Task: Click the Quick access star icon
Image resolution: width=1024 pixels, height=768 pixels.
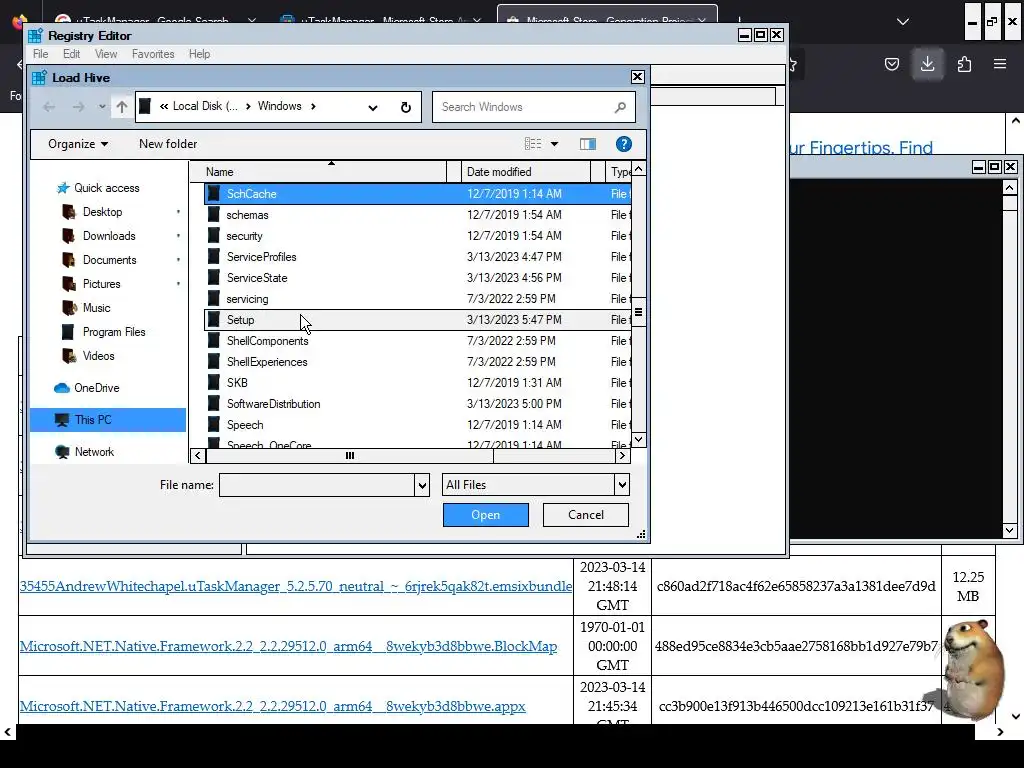Action: (x=63, y=188)
